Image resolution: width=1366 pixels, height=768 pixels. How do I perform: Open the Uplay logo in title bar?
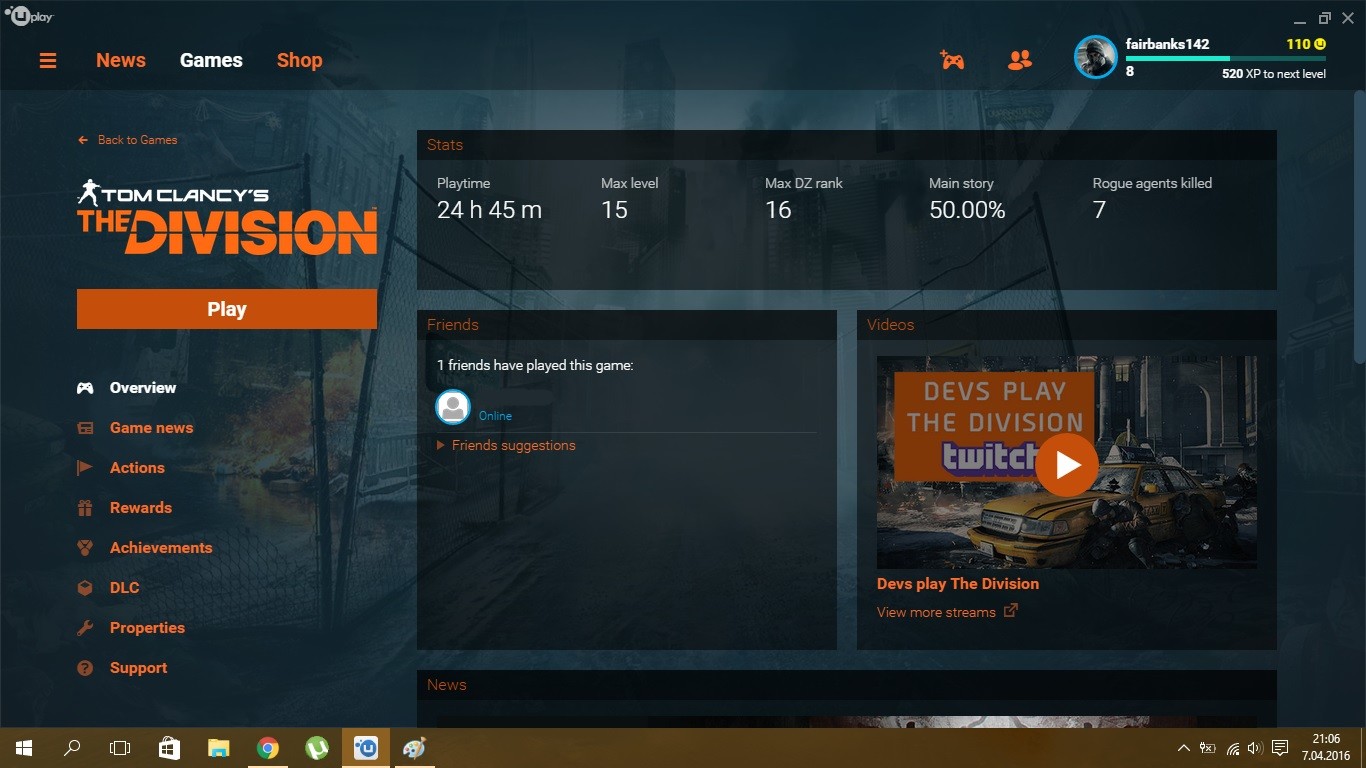pyautogui.click(x=29, y=16)
